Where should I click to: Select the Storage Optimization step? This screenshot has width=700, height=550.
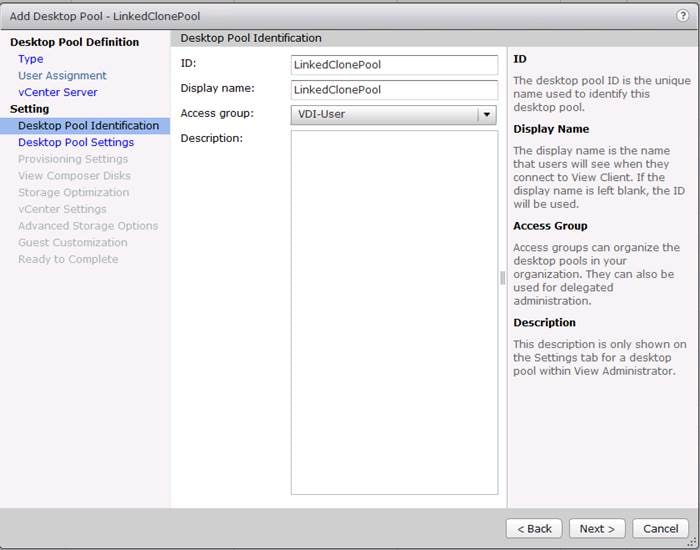coord(73,192)
